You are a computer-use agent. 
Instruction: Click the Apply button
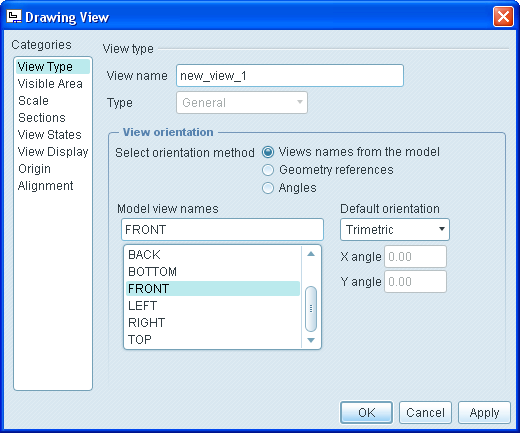(484, 412)
